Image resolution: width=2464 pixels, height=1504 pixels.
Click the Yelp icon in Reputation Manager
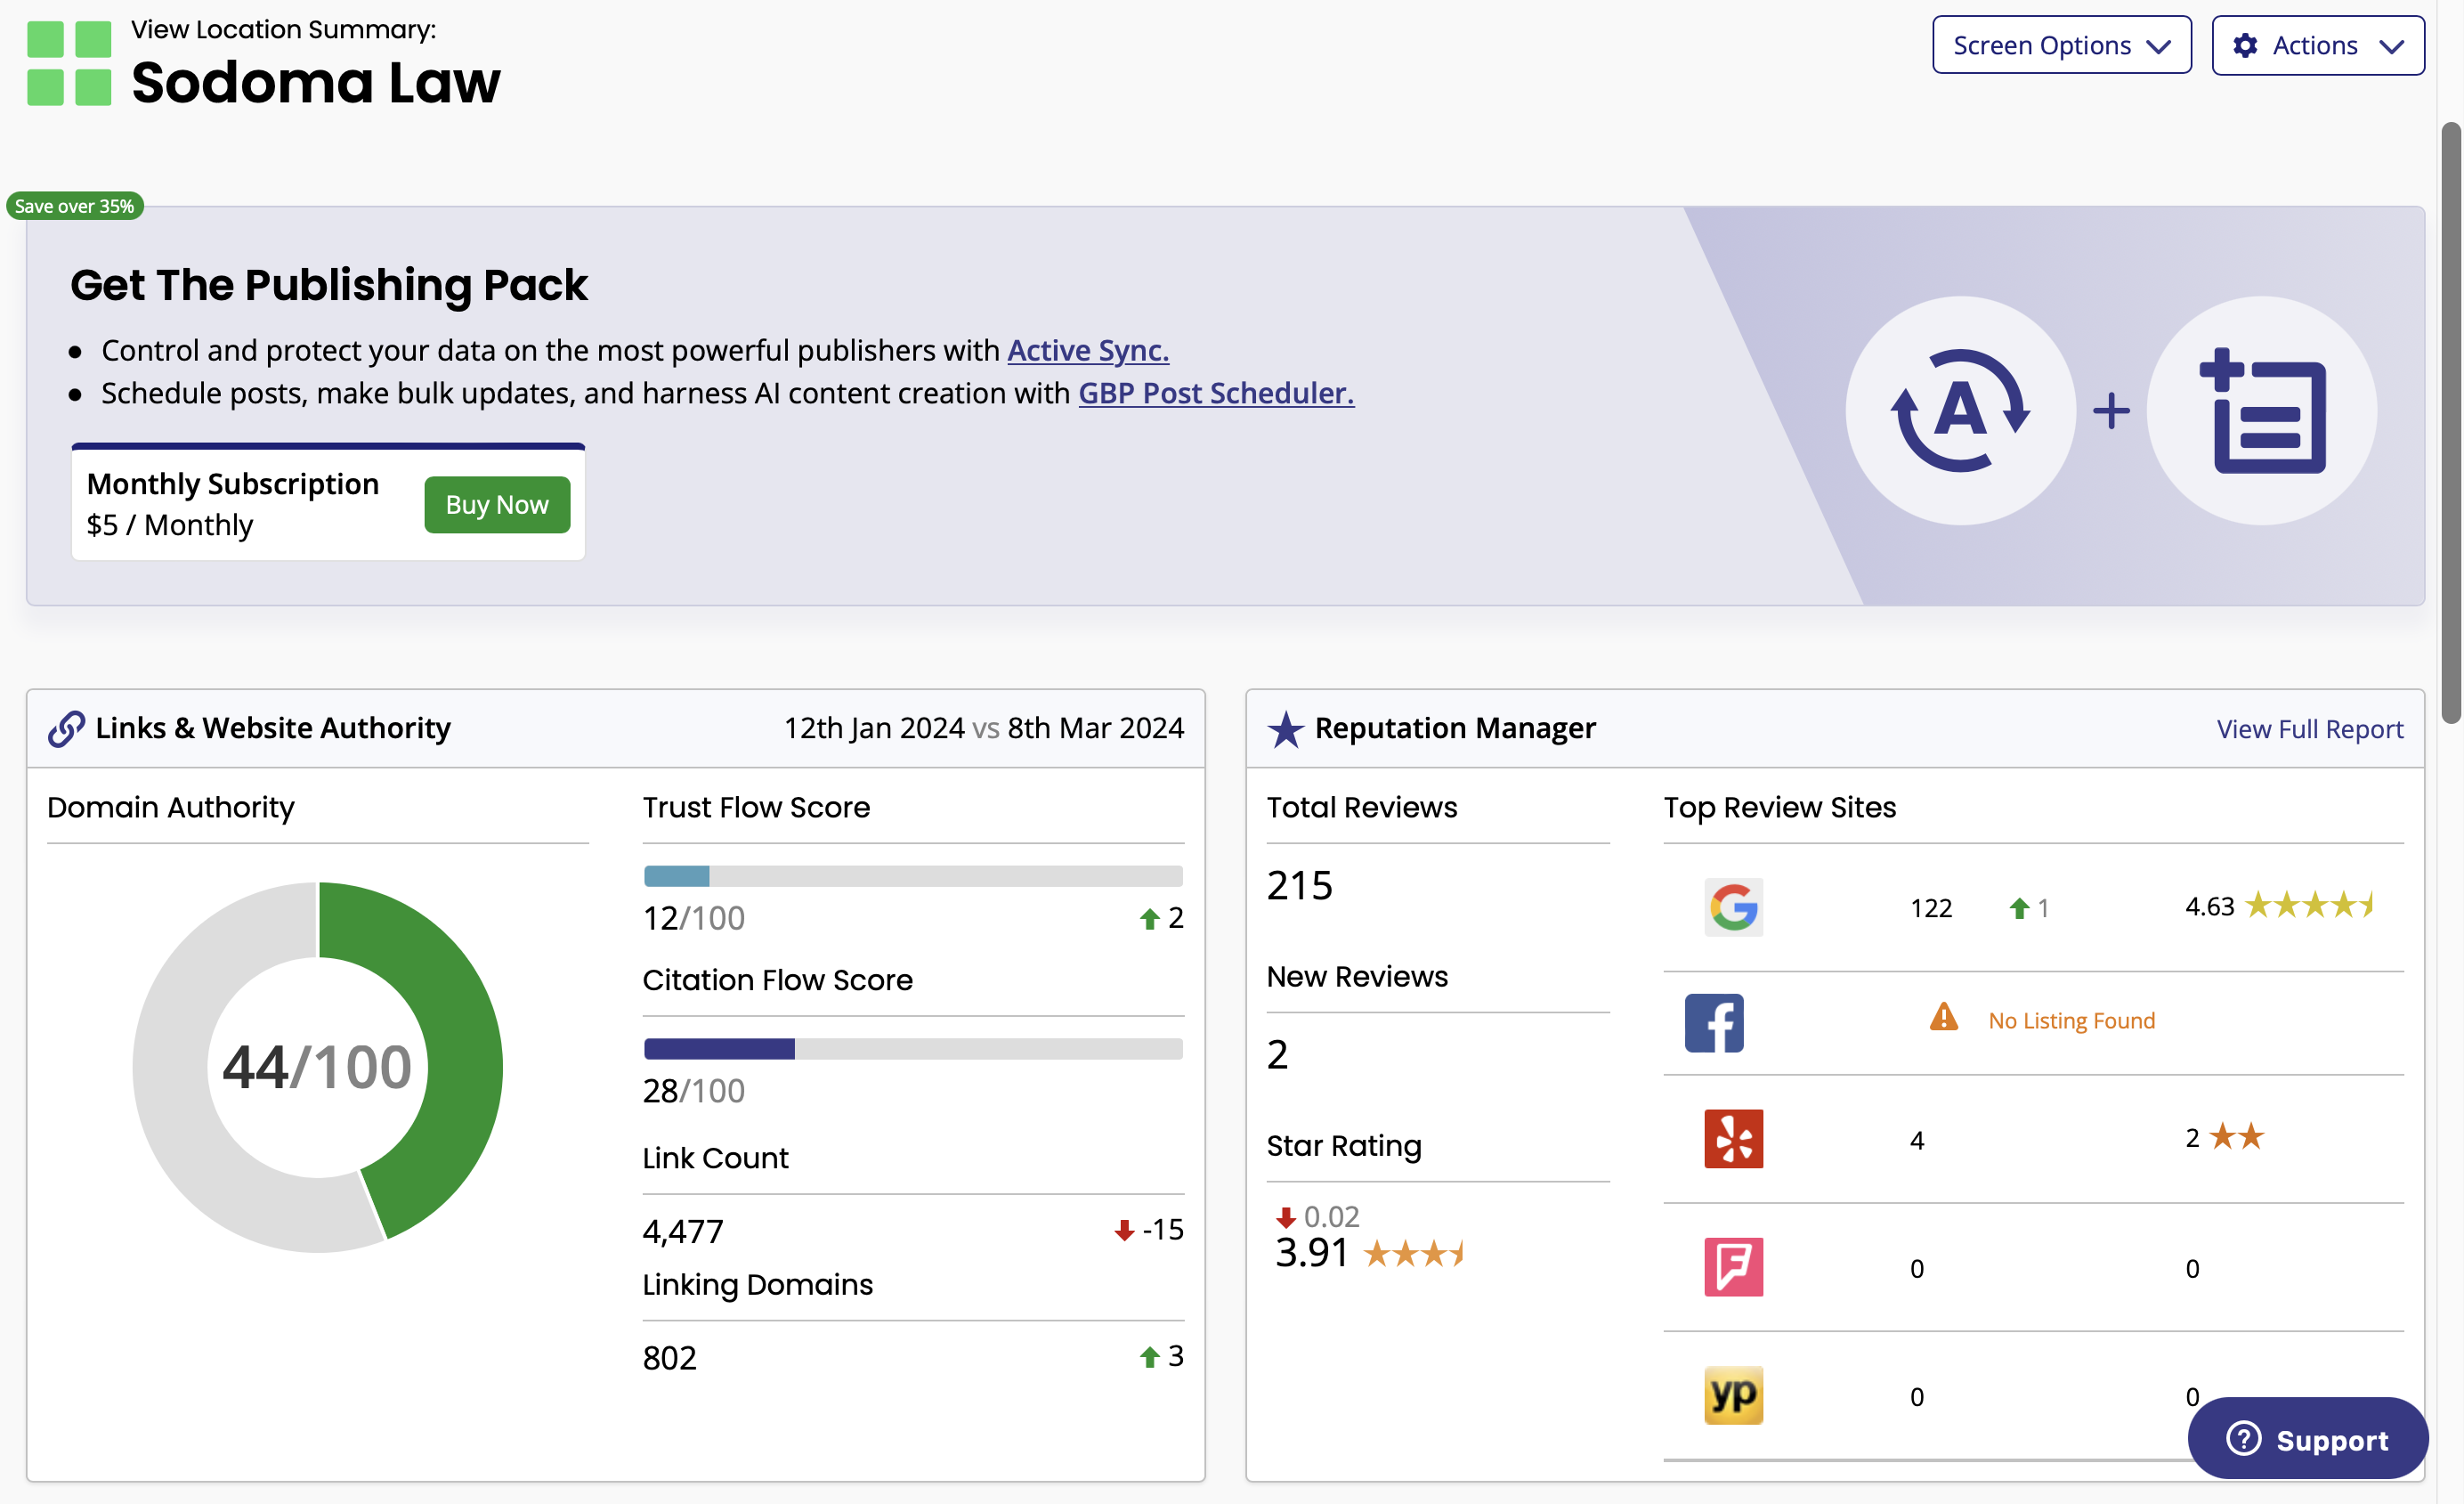click(x=1735, y=1139)
